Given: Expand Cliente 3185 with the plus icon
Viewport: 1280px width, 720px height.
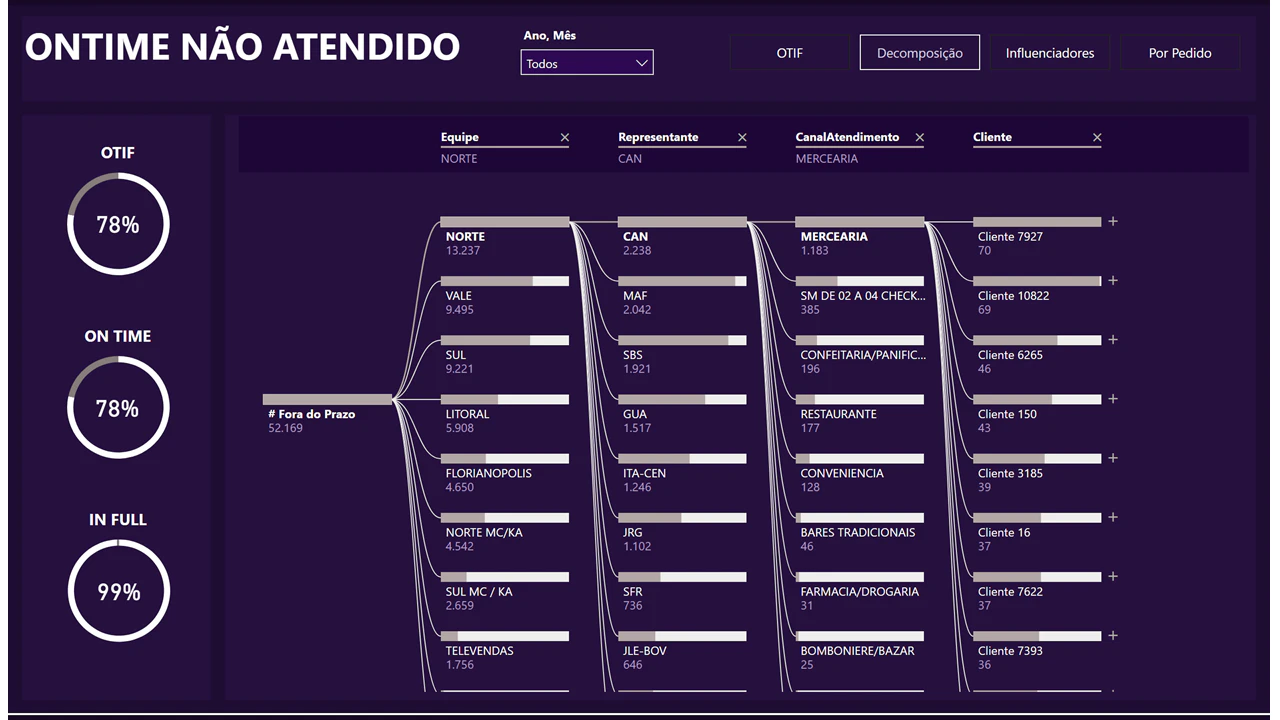Looking at the screenshot, I should coord(1113,458).
